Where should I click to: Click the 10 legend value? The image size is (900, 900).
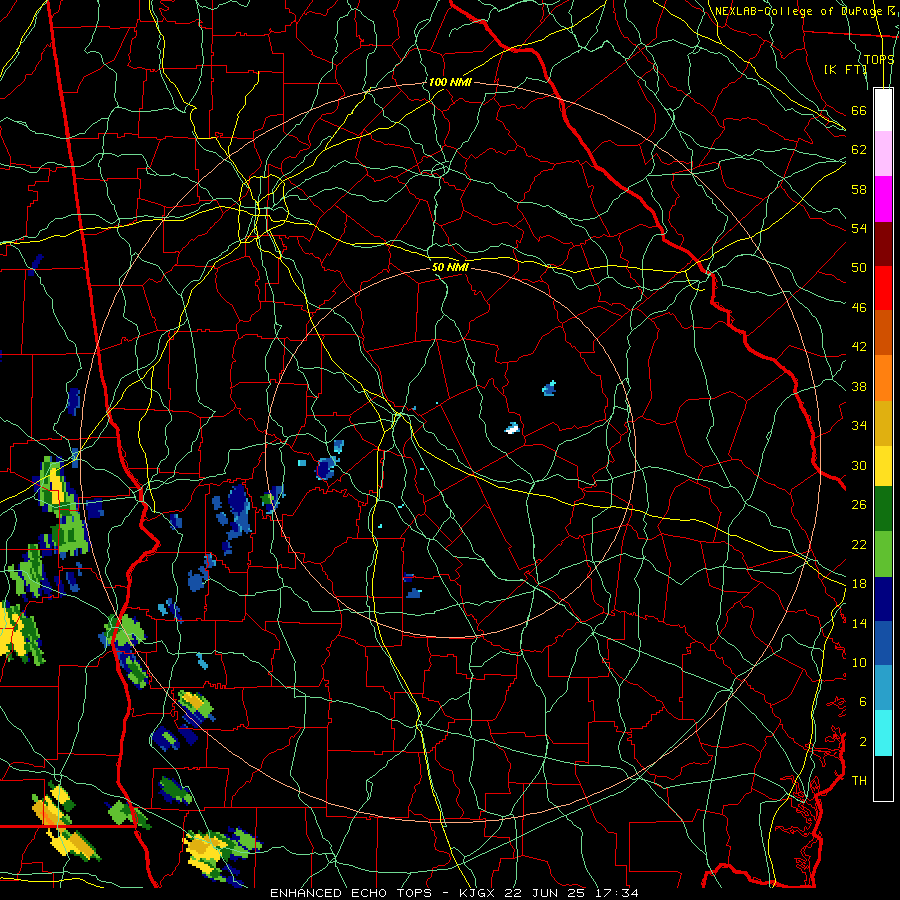[x=859, y=662]
